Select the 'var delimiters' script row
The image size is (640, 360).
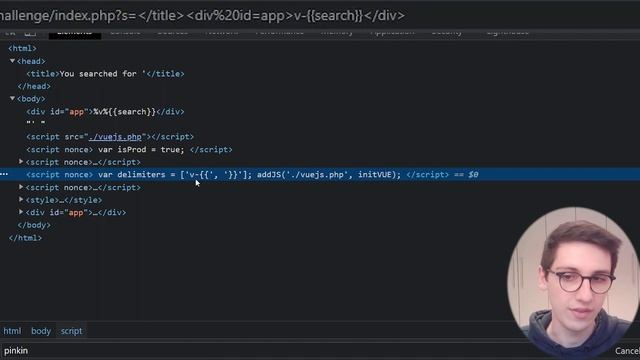click(x=320, y=174)
